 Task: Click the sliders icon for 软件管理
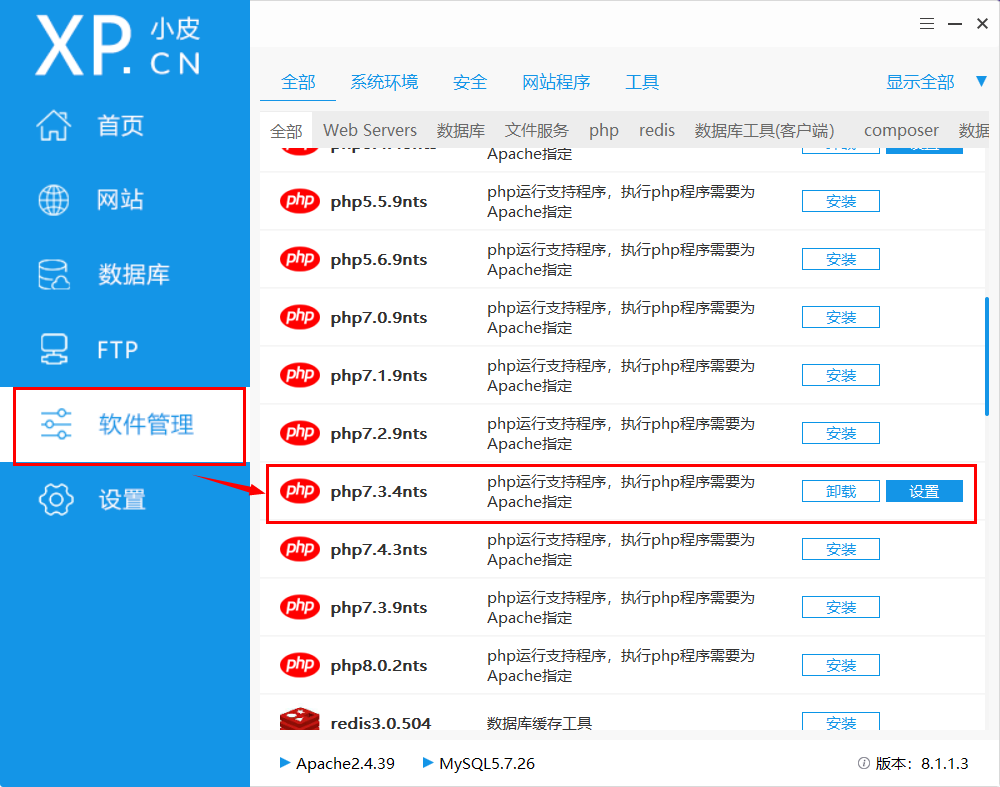pos(56,424)
